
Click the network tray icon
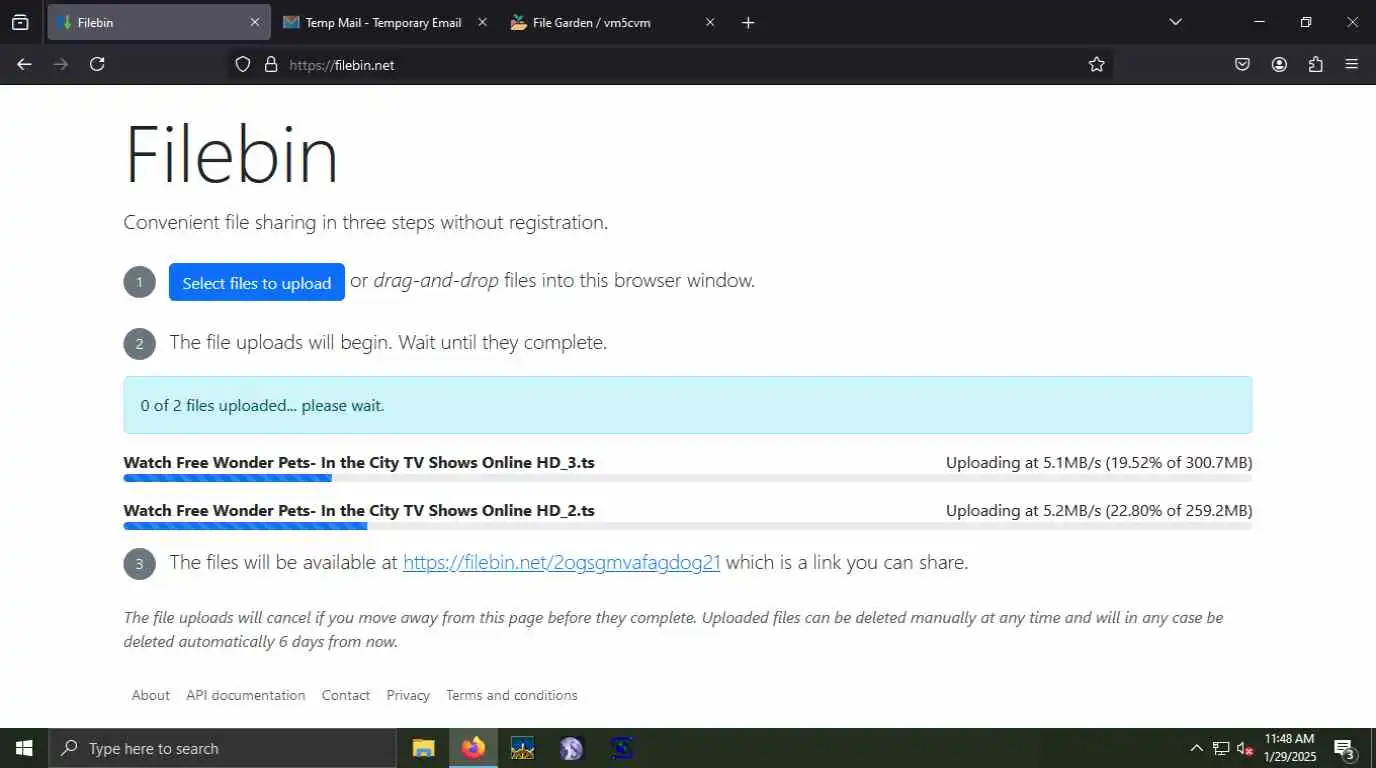click(1221, 748)
